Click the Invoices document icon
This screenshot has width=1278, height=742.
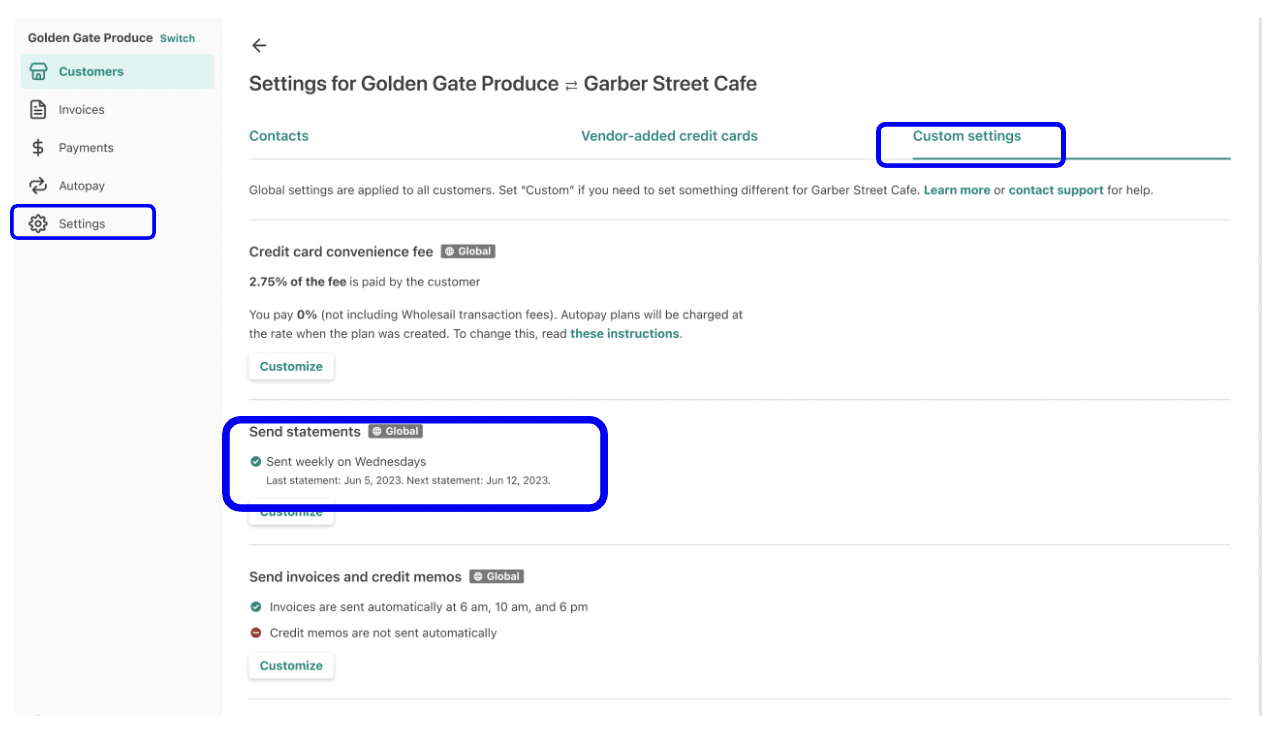[38, 110]
